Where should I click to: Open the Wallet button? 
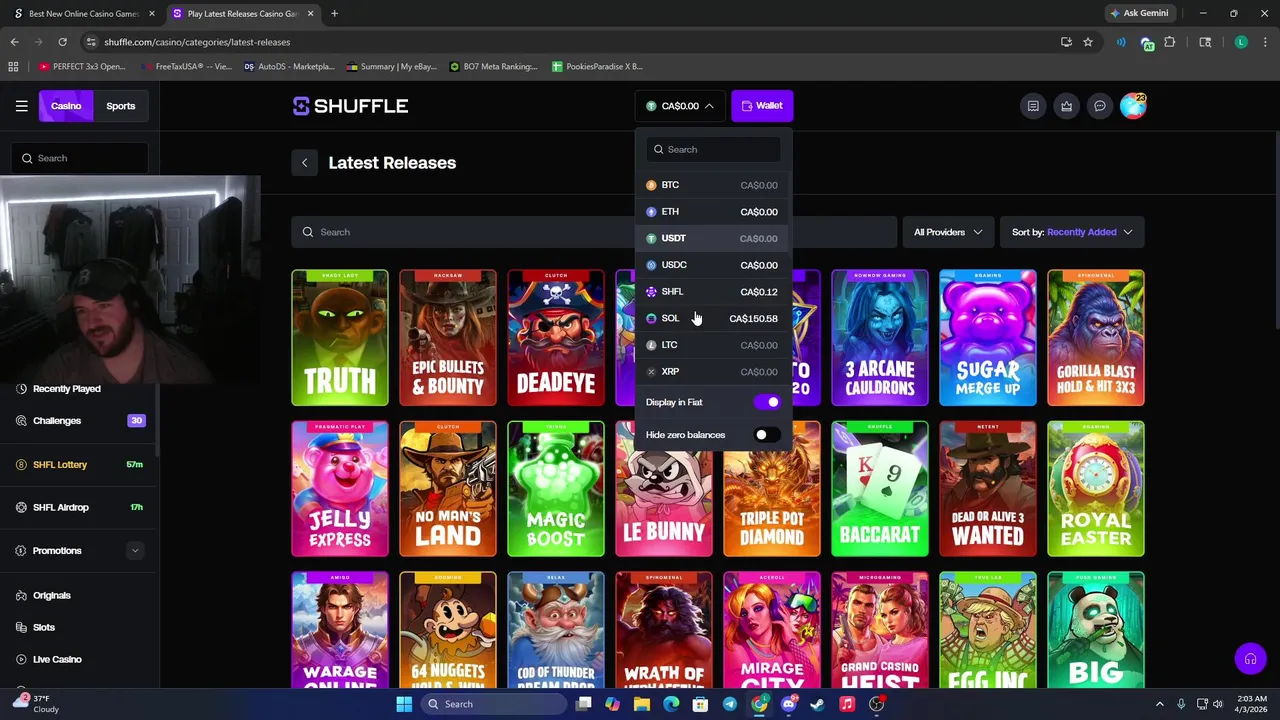pos(762,106)
